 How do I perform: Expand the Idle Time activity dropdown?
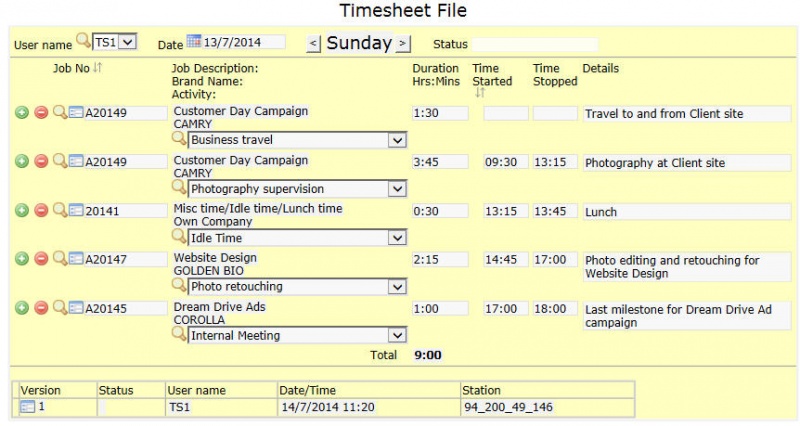tap(397, 238)
